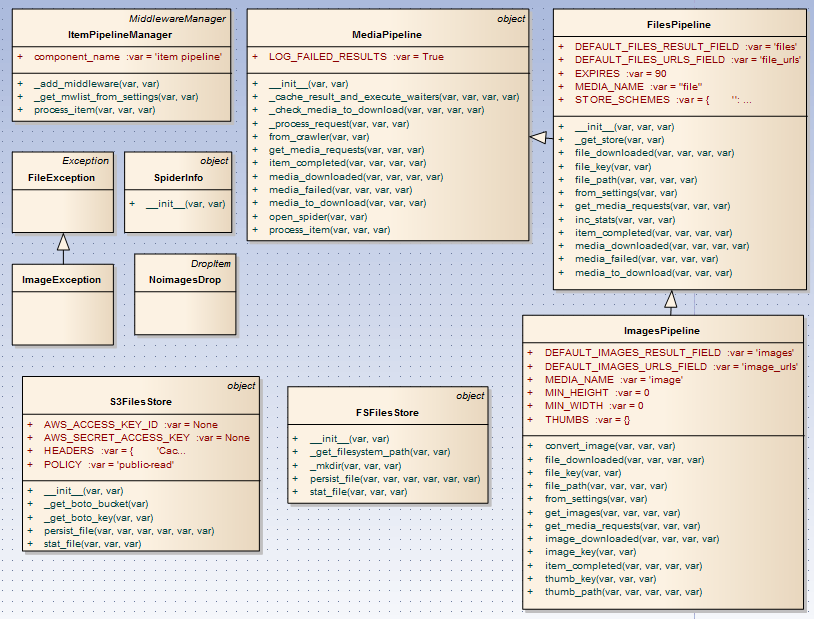The height and width of the screenshot is (619, 814).
Task: Select the MediaPipeline class header
Action: pyautogui.click(x=386, y=34)
